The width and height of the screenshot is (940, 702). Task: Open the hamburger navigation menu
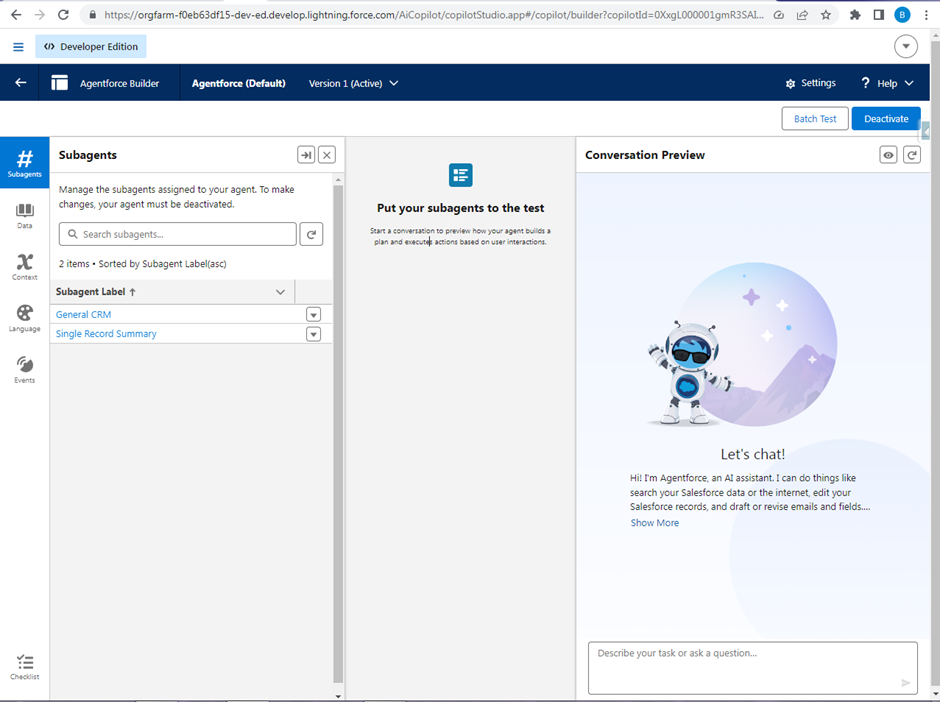click(x=19, y=47)
